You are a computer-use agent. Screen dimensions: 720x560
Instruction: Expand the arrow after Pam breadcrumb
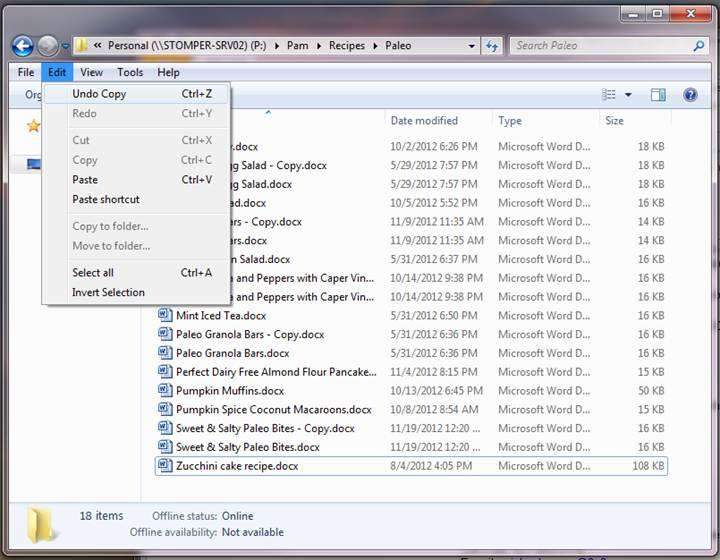click(319, 46)
